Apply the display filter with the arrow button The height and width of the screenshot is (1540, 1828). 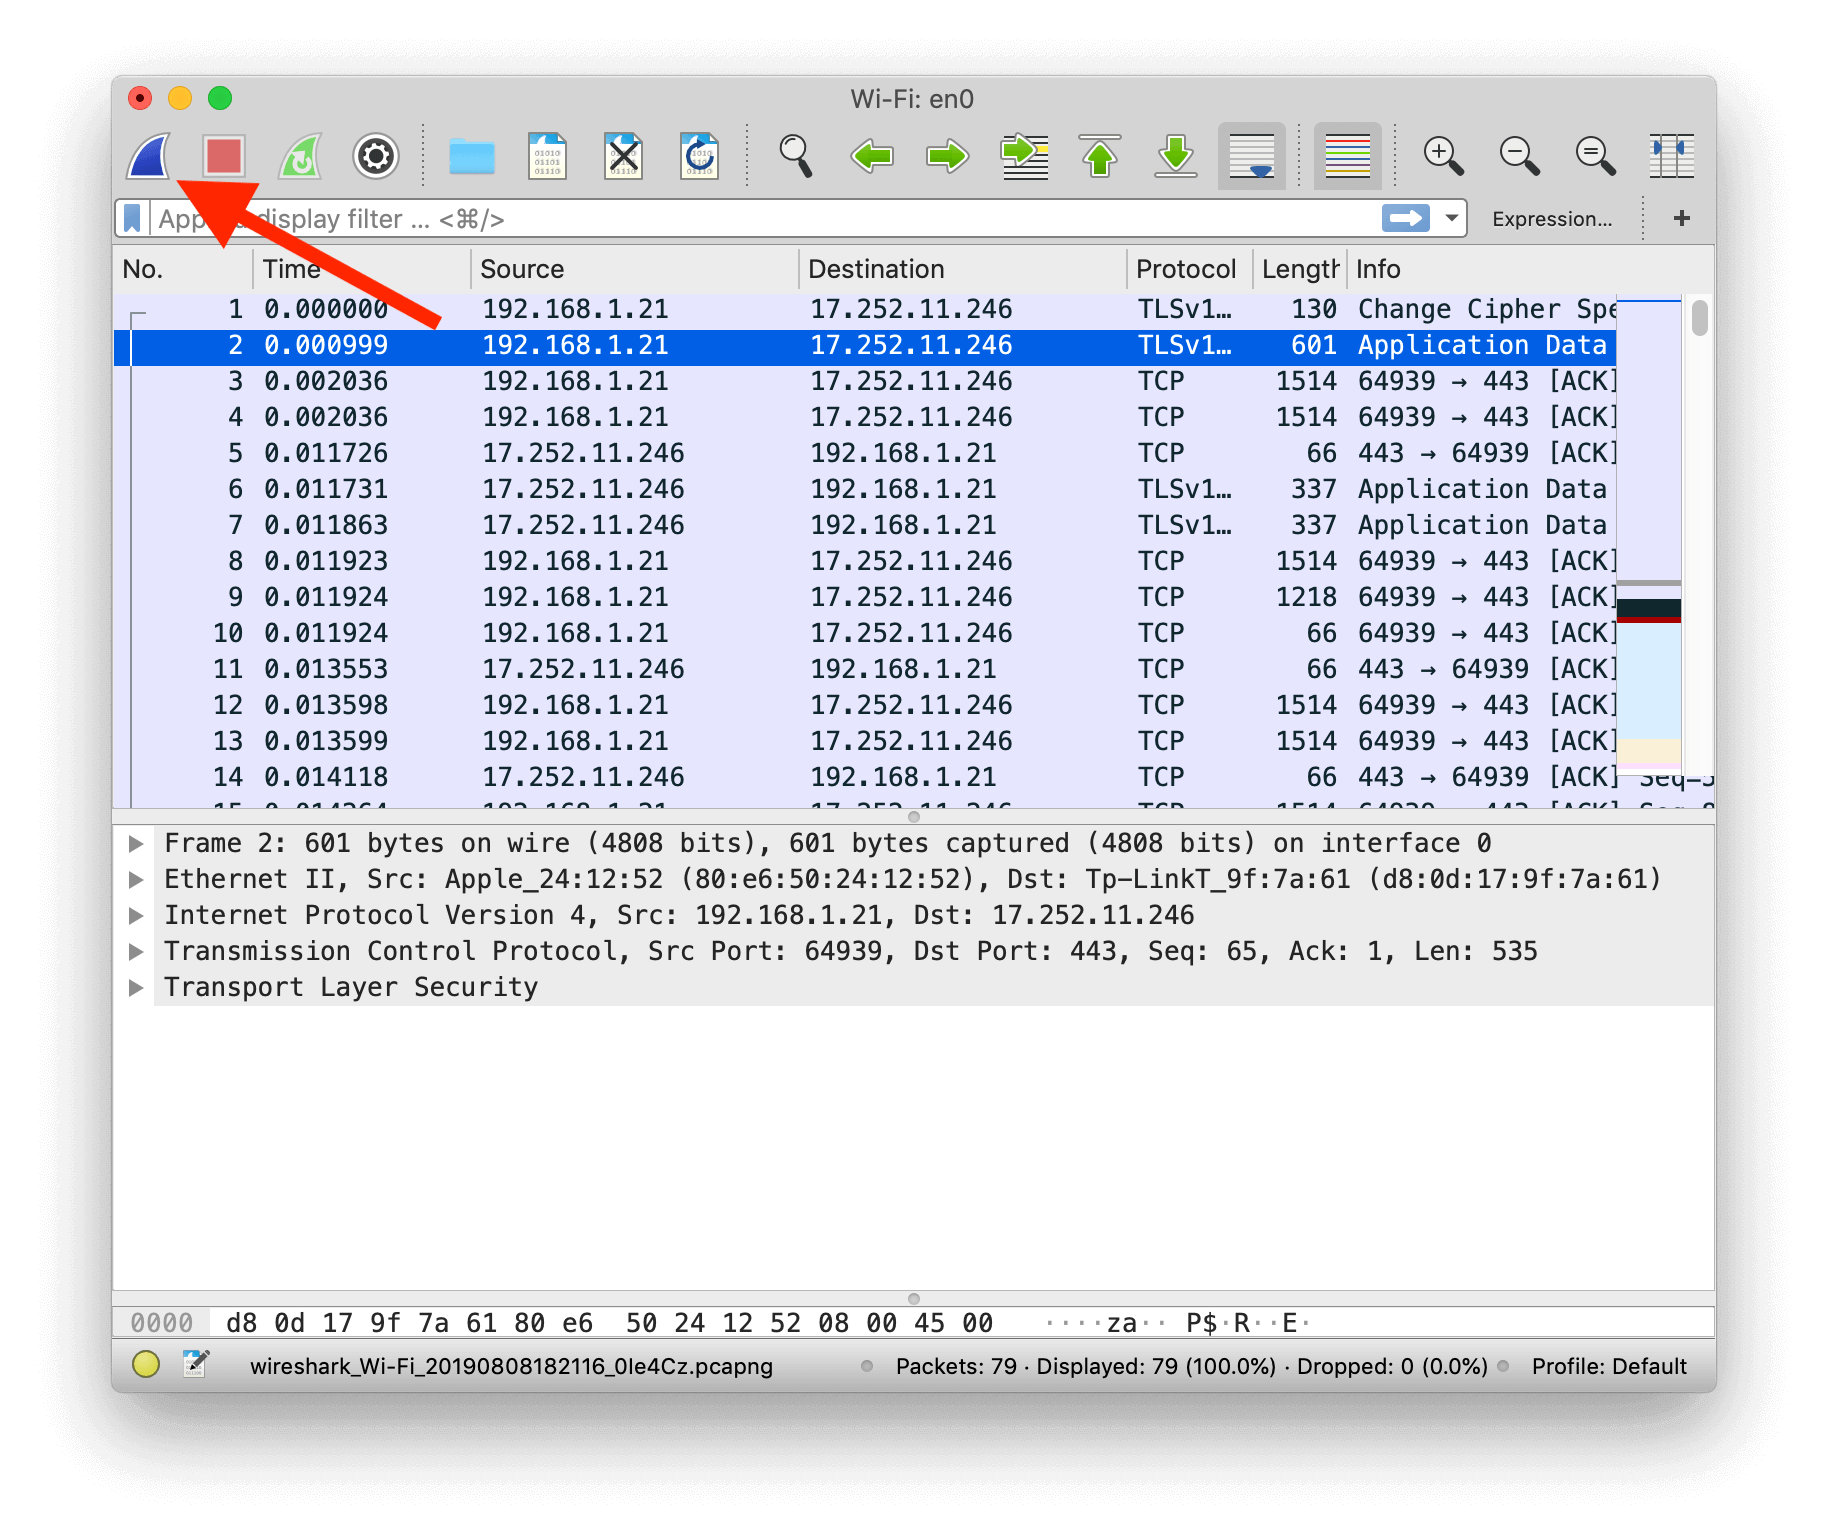pyautogui.click(x=1406, y=218)
